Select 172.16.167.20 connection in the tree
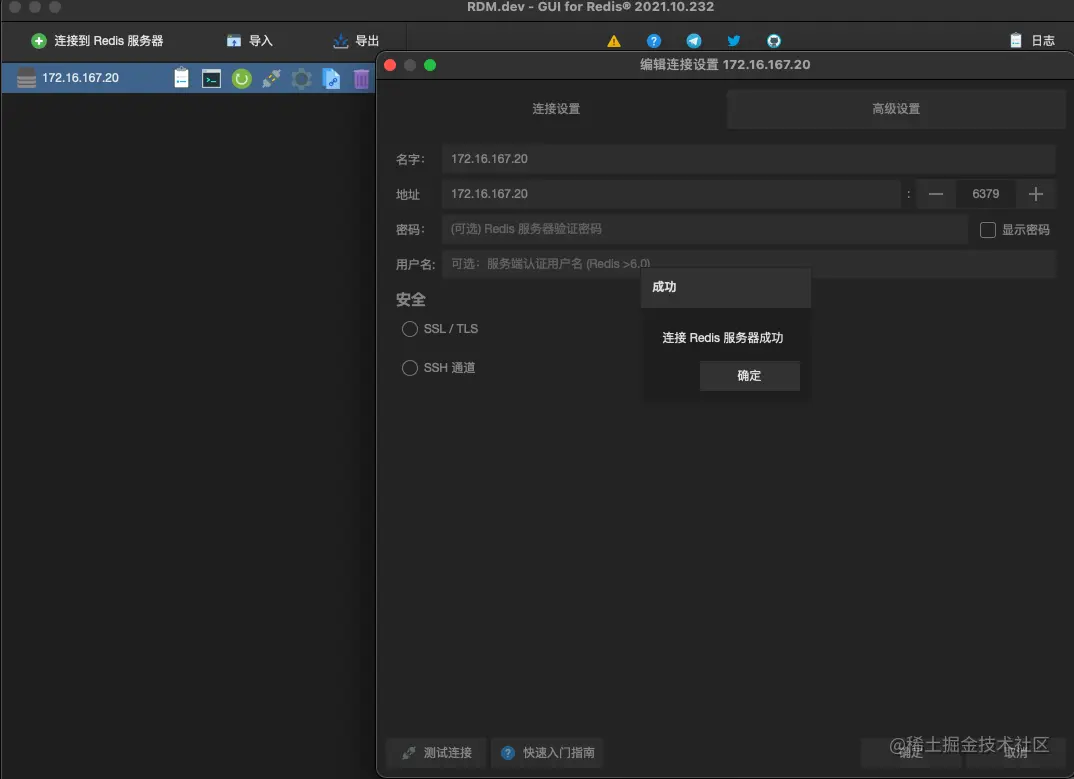Image resolution: width=1074 pixels, height=779 pixels. click(x=188, y=78)
